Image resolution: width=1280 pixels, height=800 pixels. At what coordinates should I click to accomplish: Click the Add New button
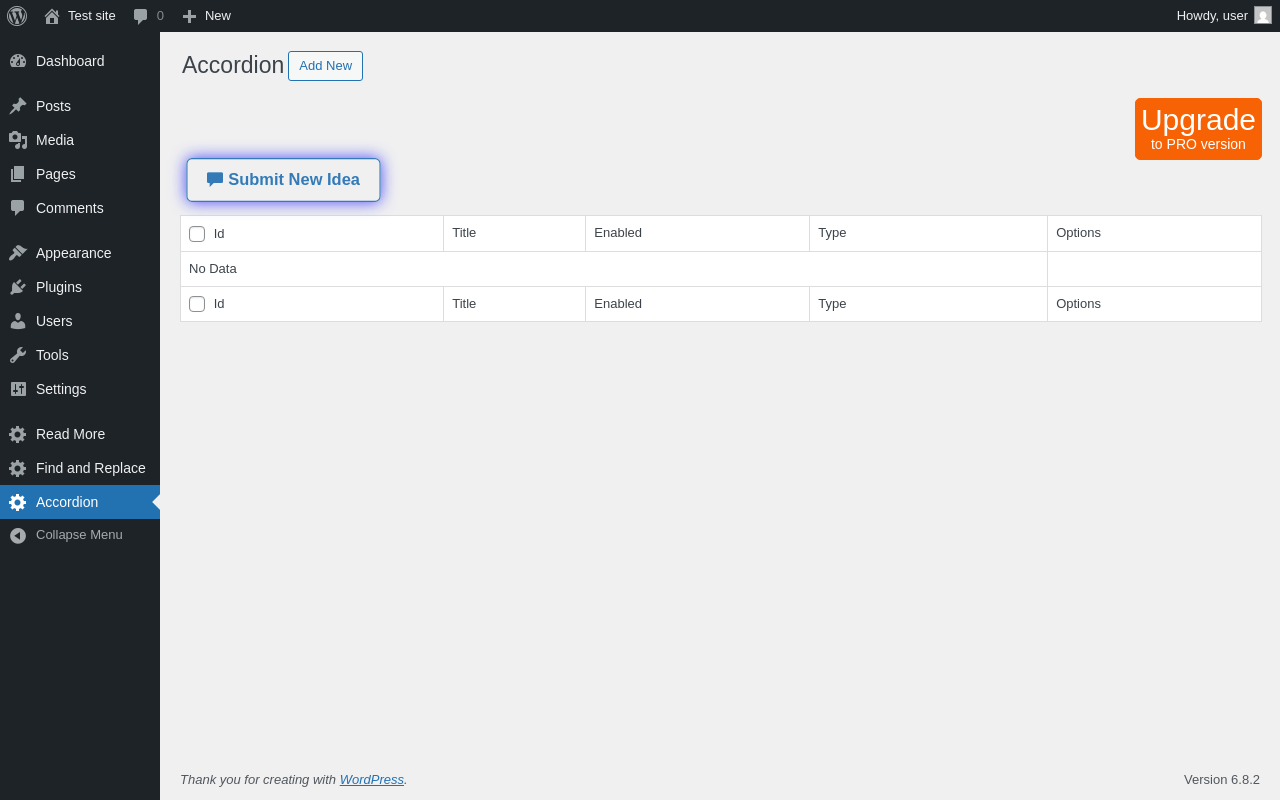tap(325, 66)
